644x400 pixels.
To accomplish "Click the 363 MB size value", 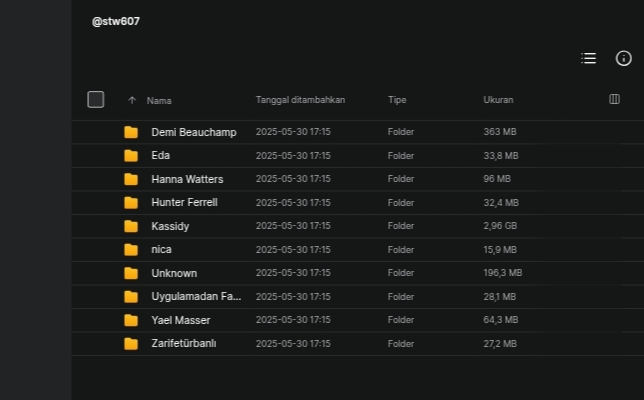I will 500,132.
